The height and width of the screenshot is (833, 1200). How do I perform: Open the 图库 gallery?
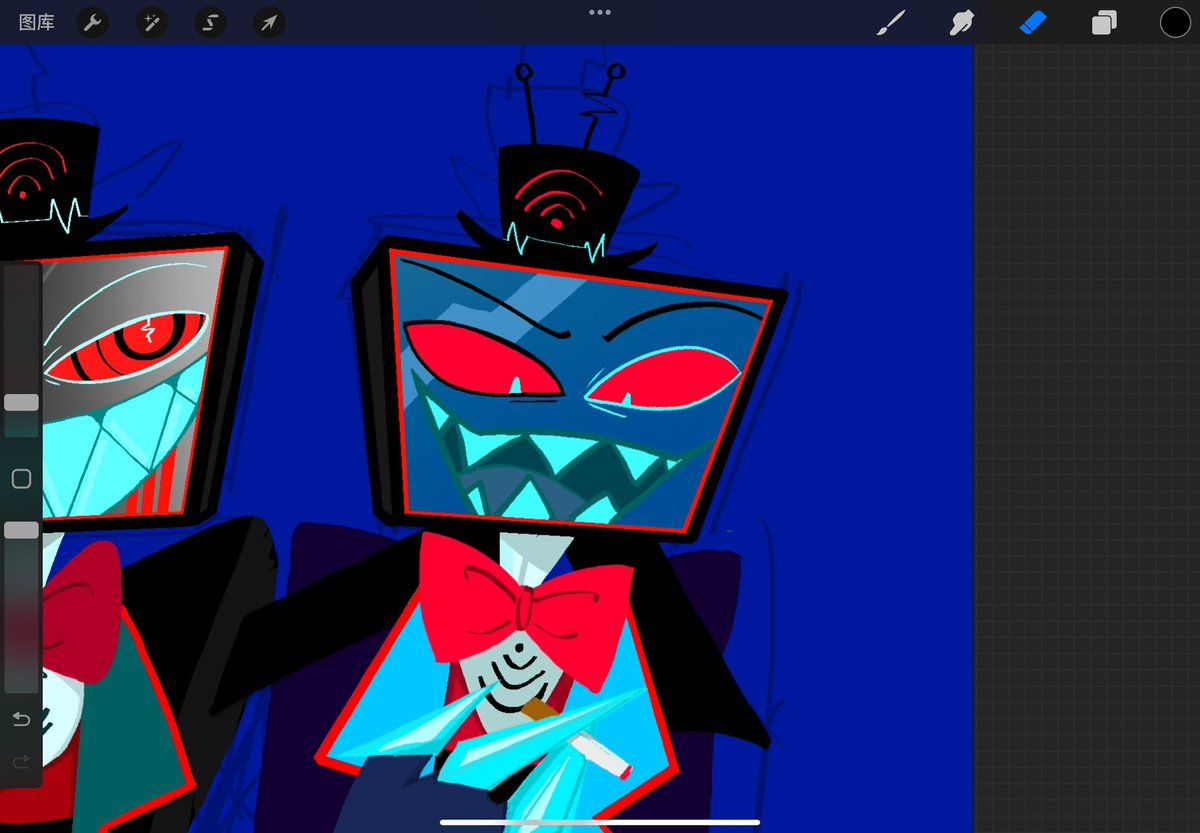[37, 23]
